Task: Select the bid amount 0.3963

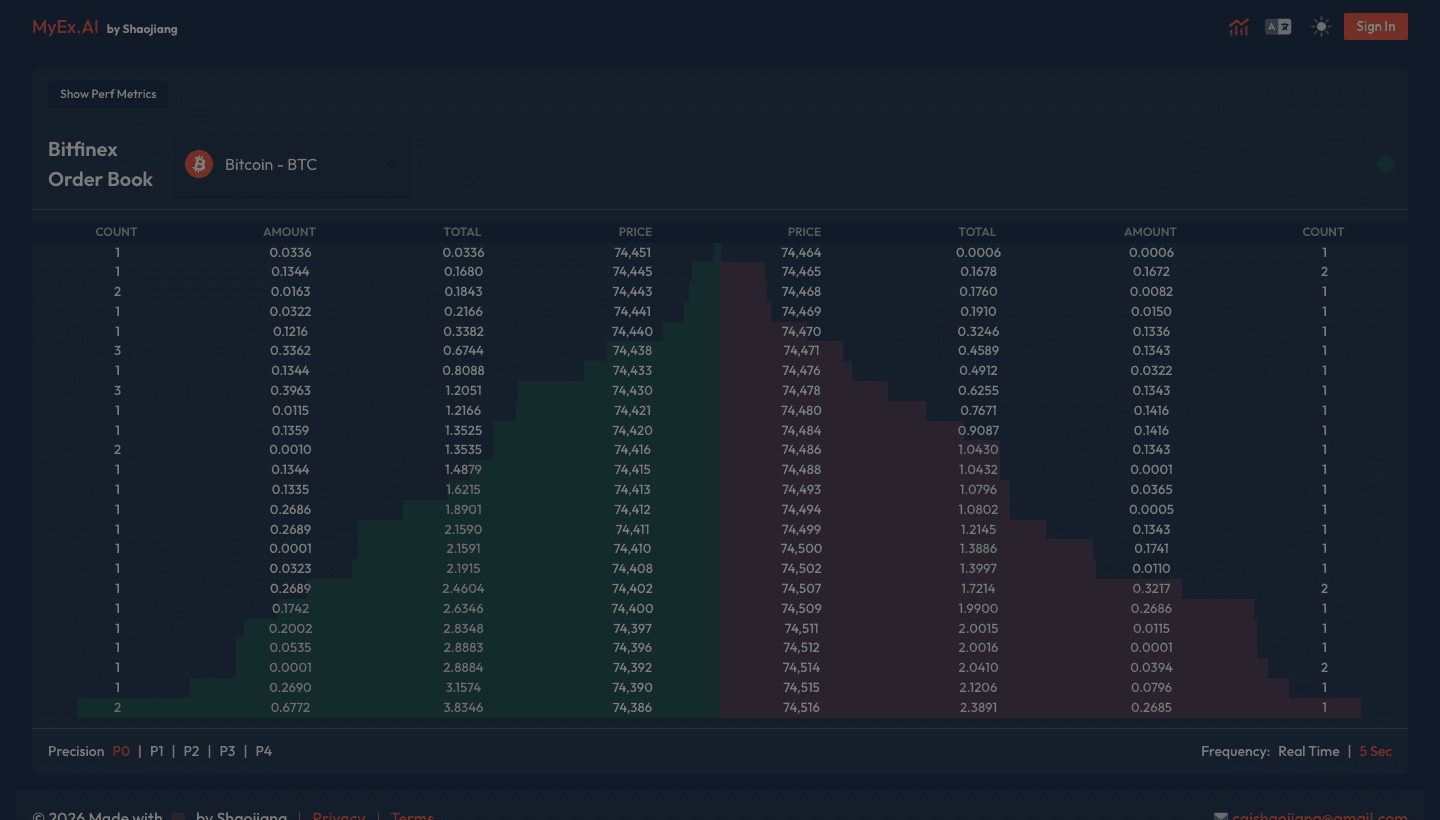Action: point(290,391)
